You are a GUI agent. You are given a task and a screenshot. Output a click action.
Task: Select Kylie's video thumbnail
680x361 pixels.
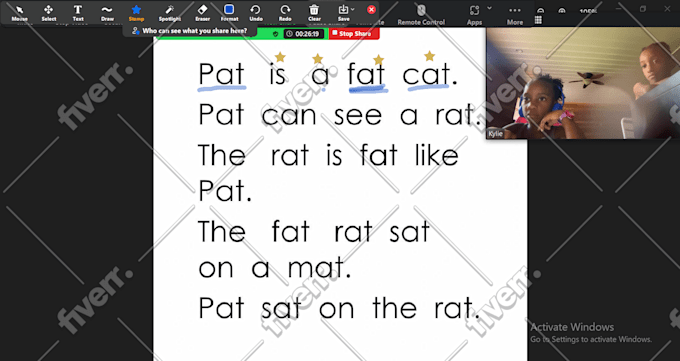[583, 83]
